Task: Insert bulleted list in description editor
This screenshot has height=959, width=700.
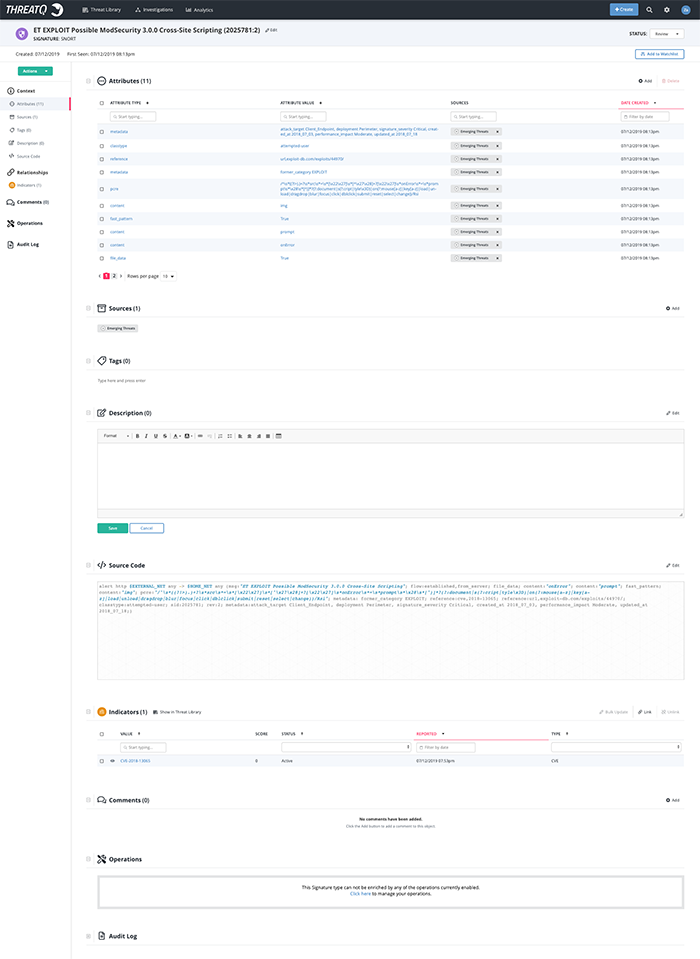Action: (229, 436)
